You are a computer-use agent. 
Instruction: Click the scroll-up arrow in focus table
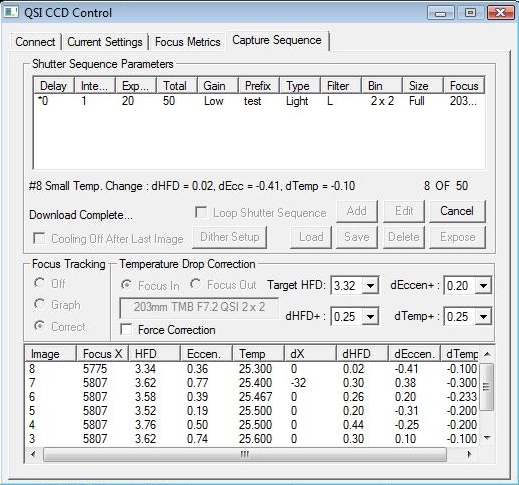[x=487, y=354]
